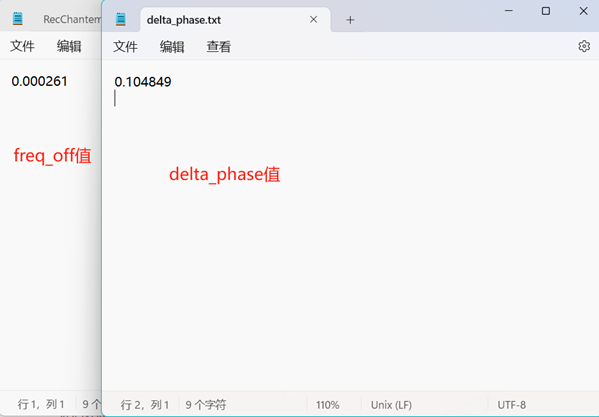Click the 0.000261 value in background window
This screenshot has height=417, width=599.
point(39,81)
